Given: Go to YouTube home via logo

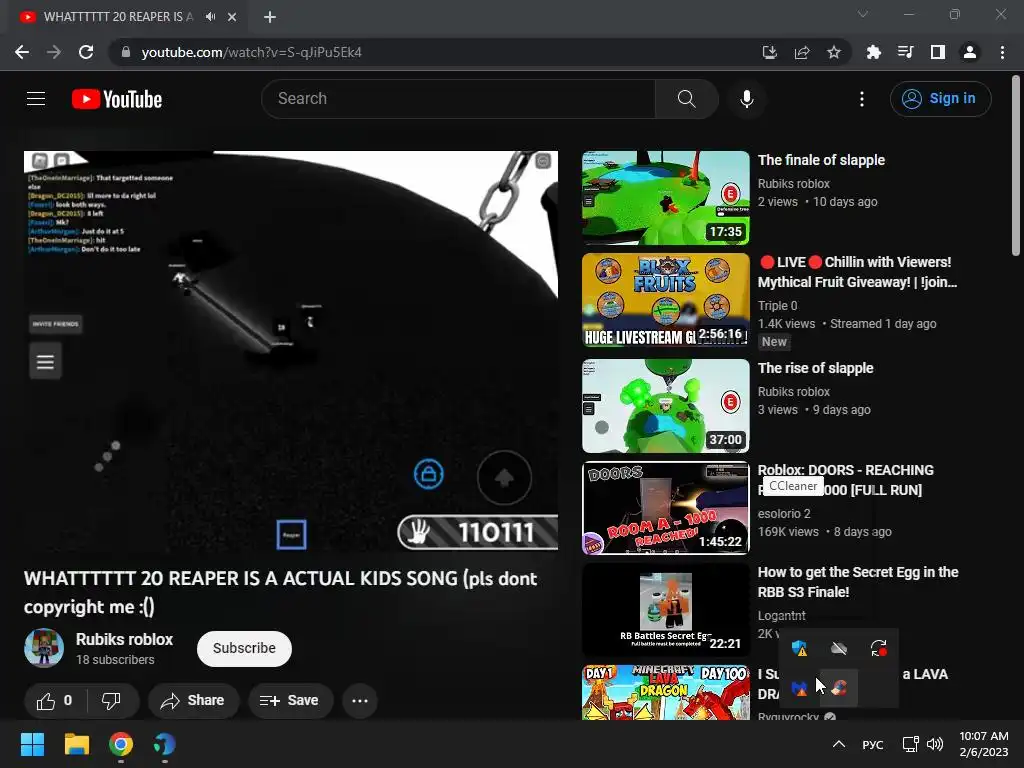Looking at the screenshot, I should tap(117, 99).
